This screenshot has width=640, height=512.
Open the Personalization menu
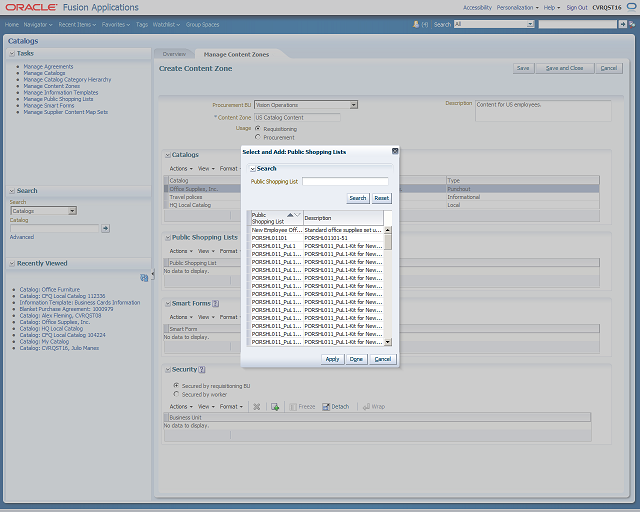coord(518,7)
